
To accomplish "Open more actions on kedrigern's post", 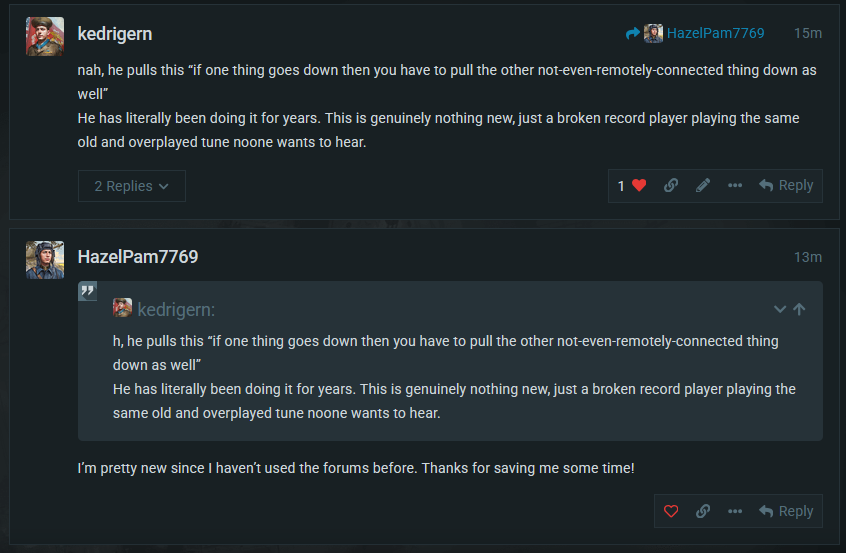I will pyautogui.click(x=735, y=186).
